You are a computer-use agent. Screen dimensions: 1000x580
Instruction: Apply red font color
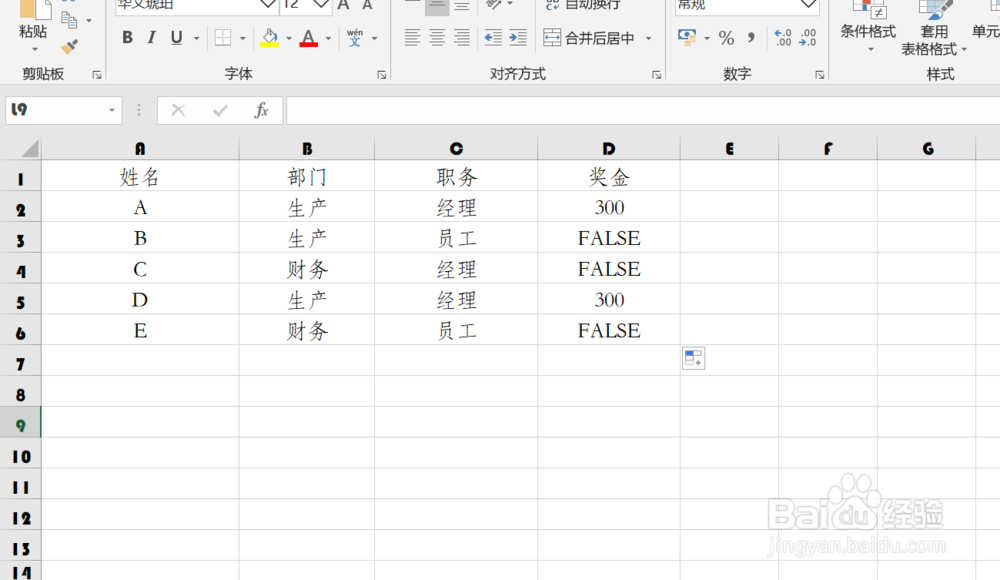[x=309, y=38]
